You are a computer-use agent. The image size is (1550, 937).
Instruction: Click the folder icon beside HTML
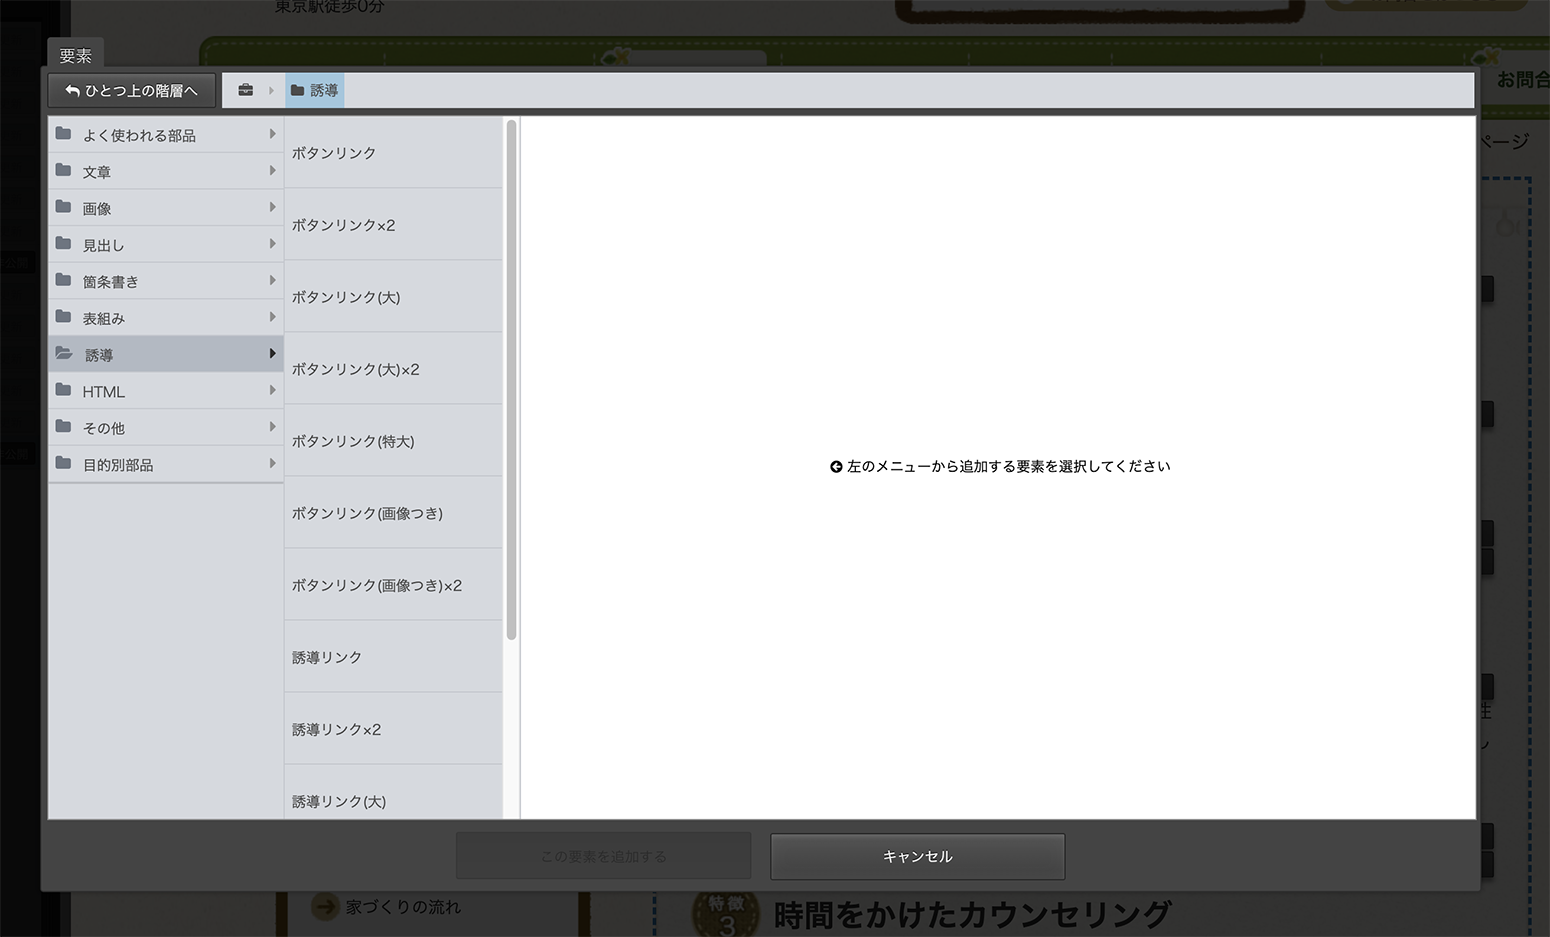[x=64, y=390]
